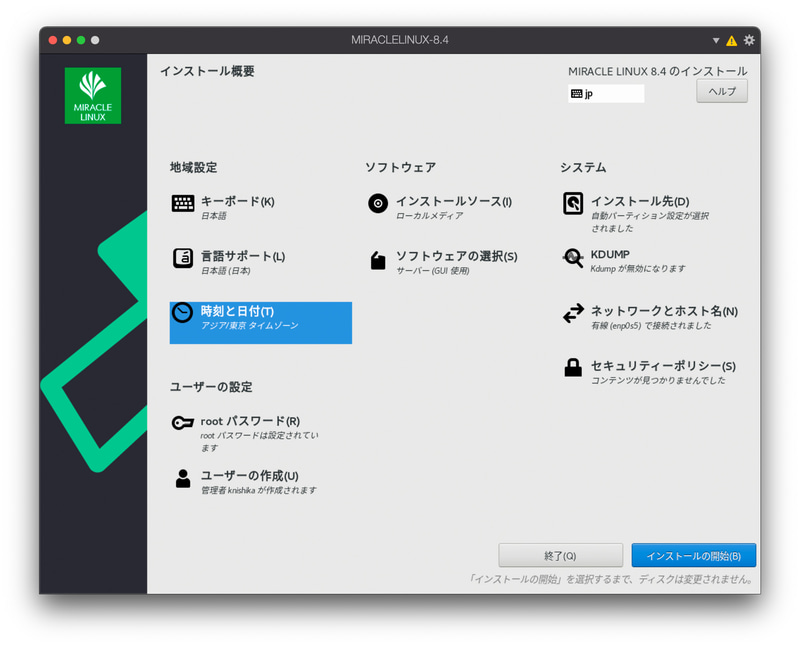Click the ヘルプ button

pyautogui.click(x=722, y=91)
